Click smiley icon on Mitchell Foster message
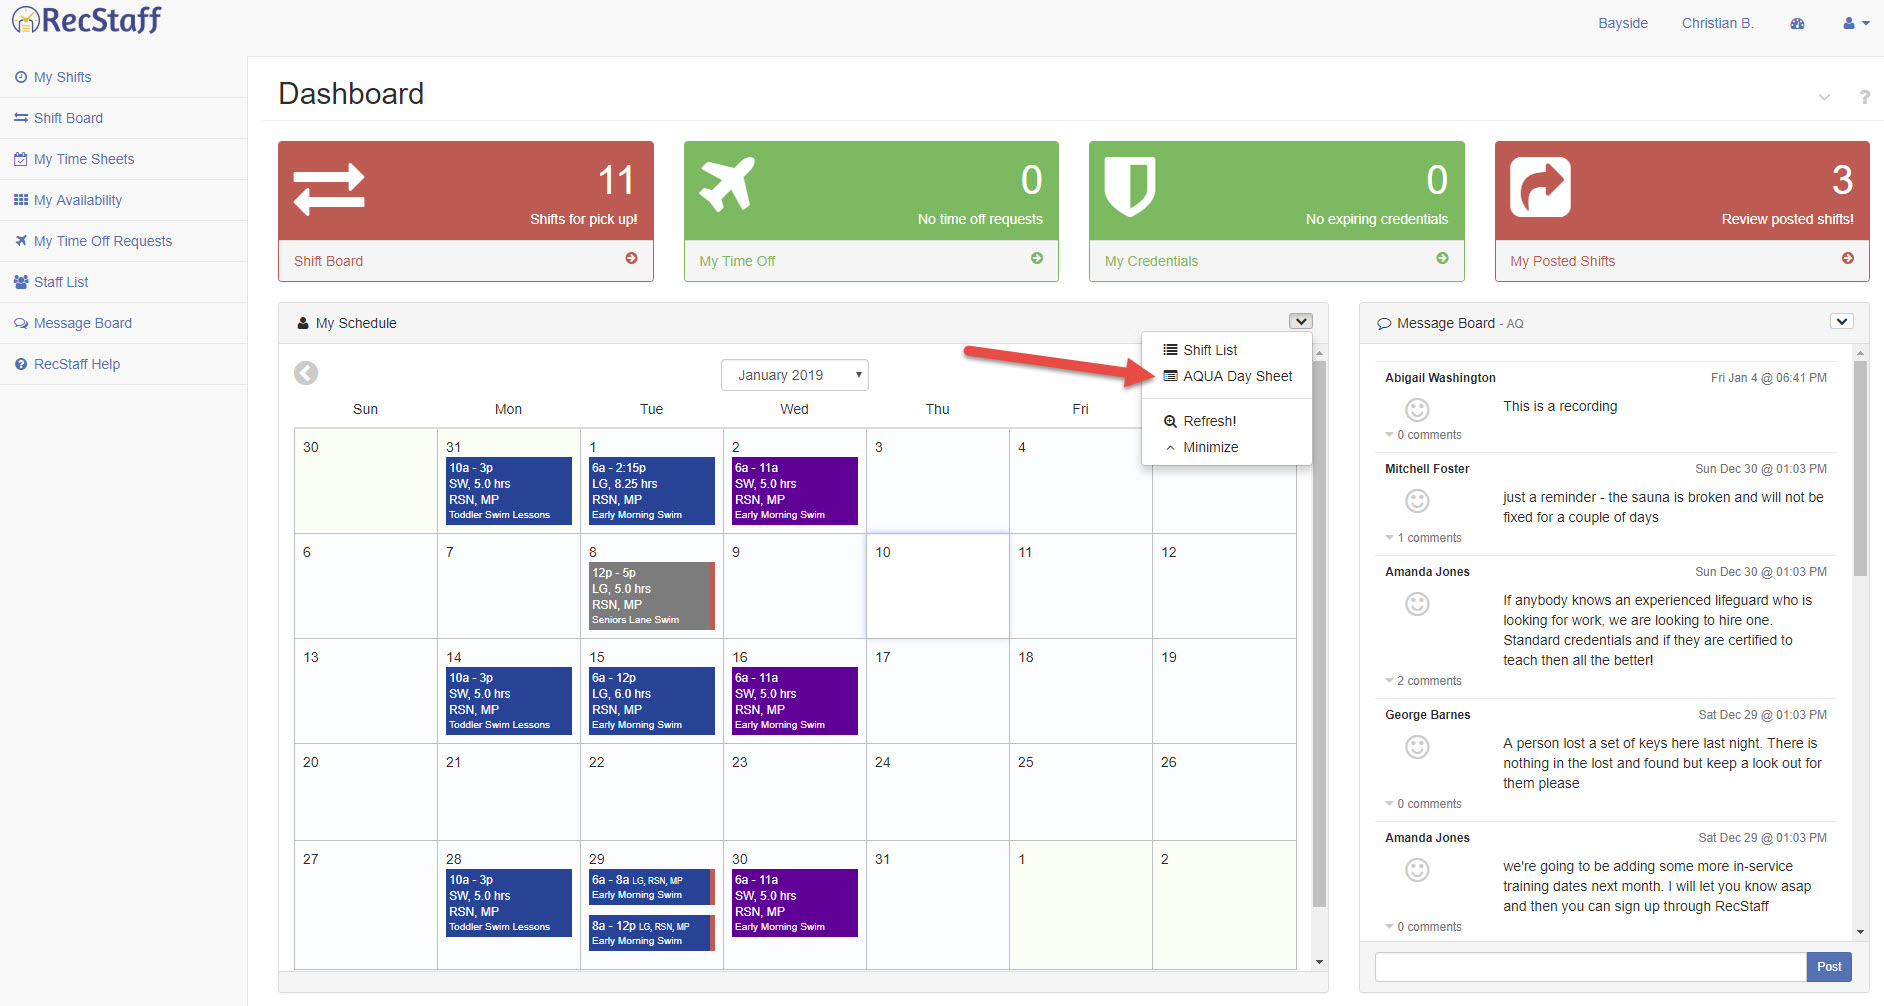The height and width of the screenshot is (1006, 1884). point(1417,500)
